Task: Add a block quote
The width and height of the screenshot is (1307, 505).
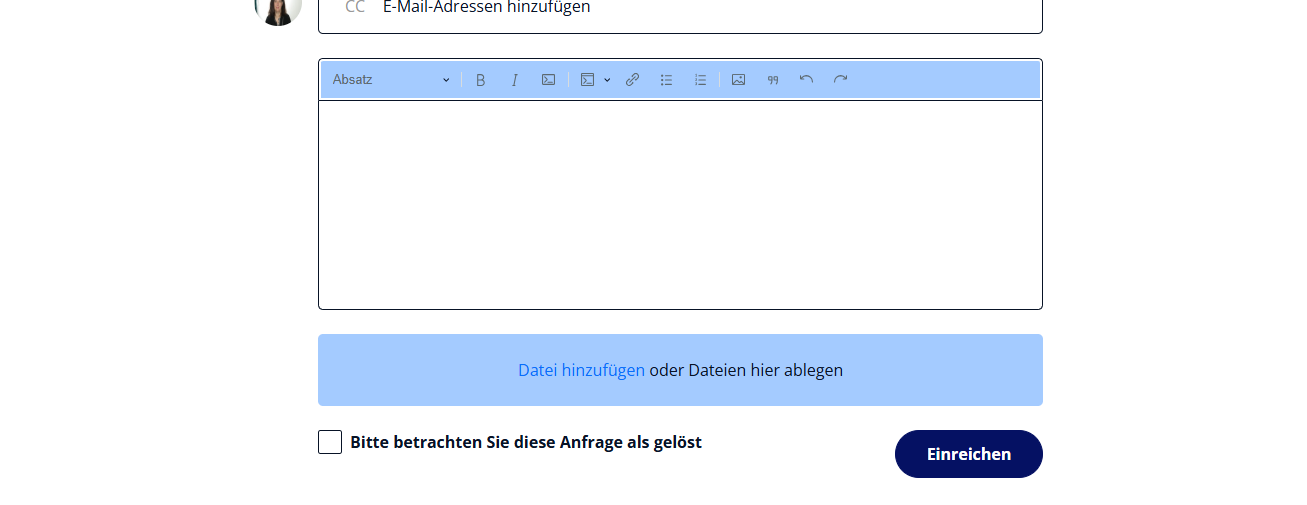Action: coord(773,80)
